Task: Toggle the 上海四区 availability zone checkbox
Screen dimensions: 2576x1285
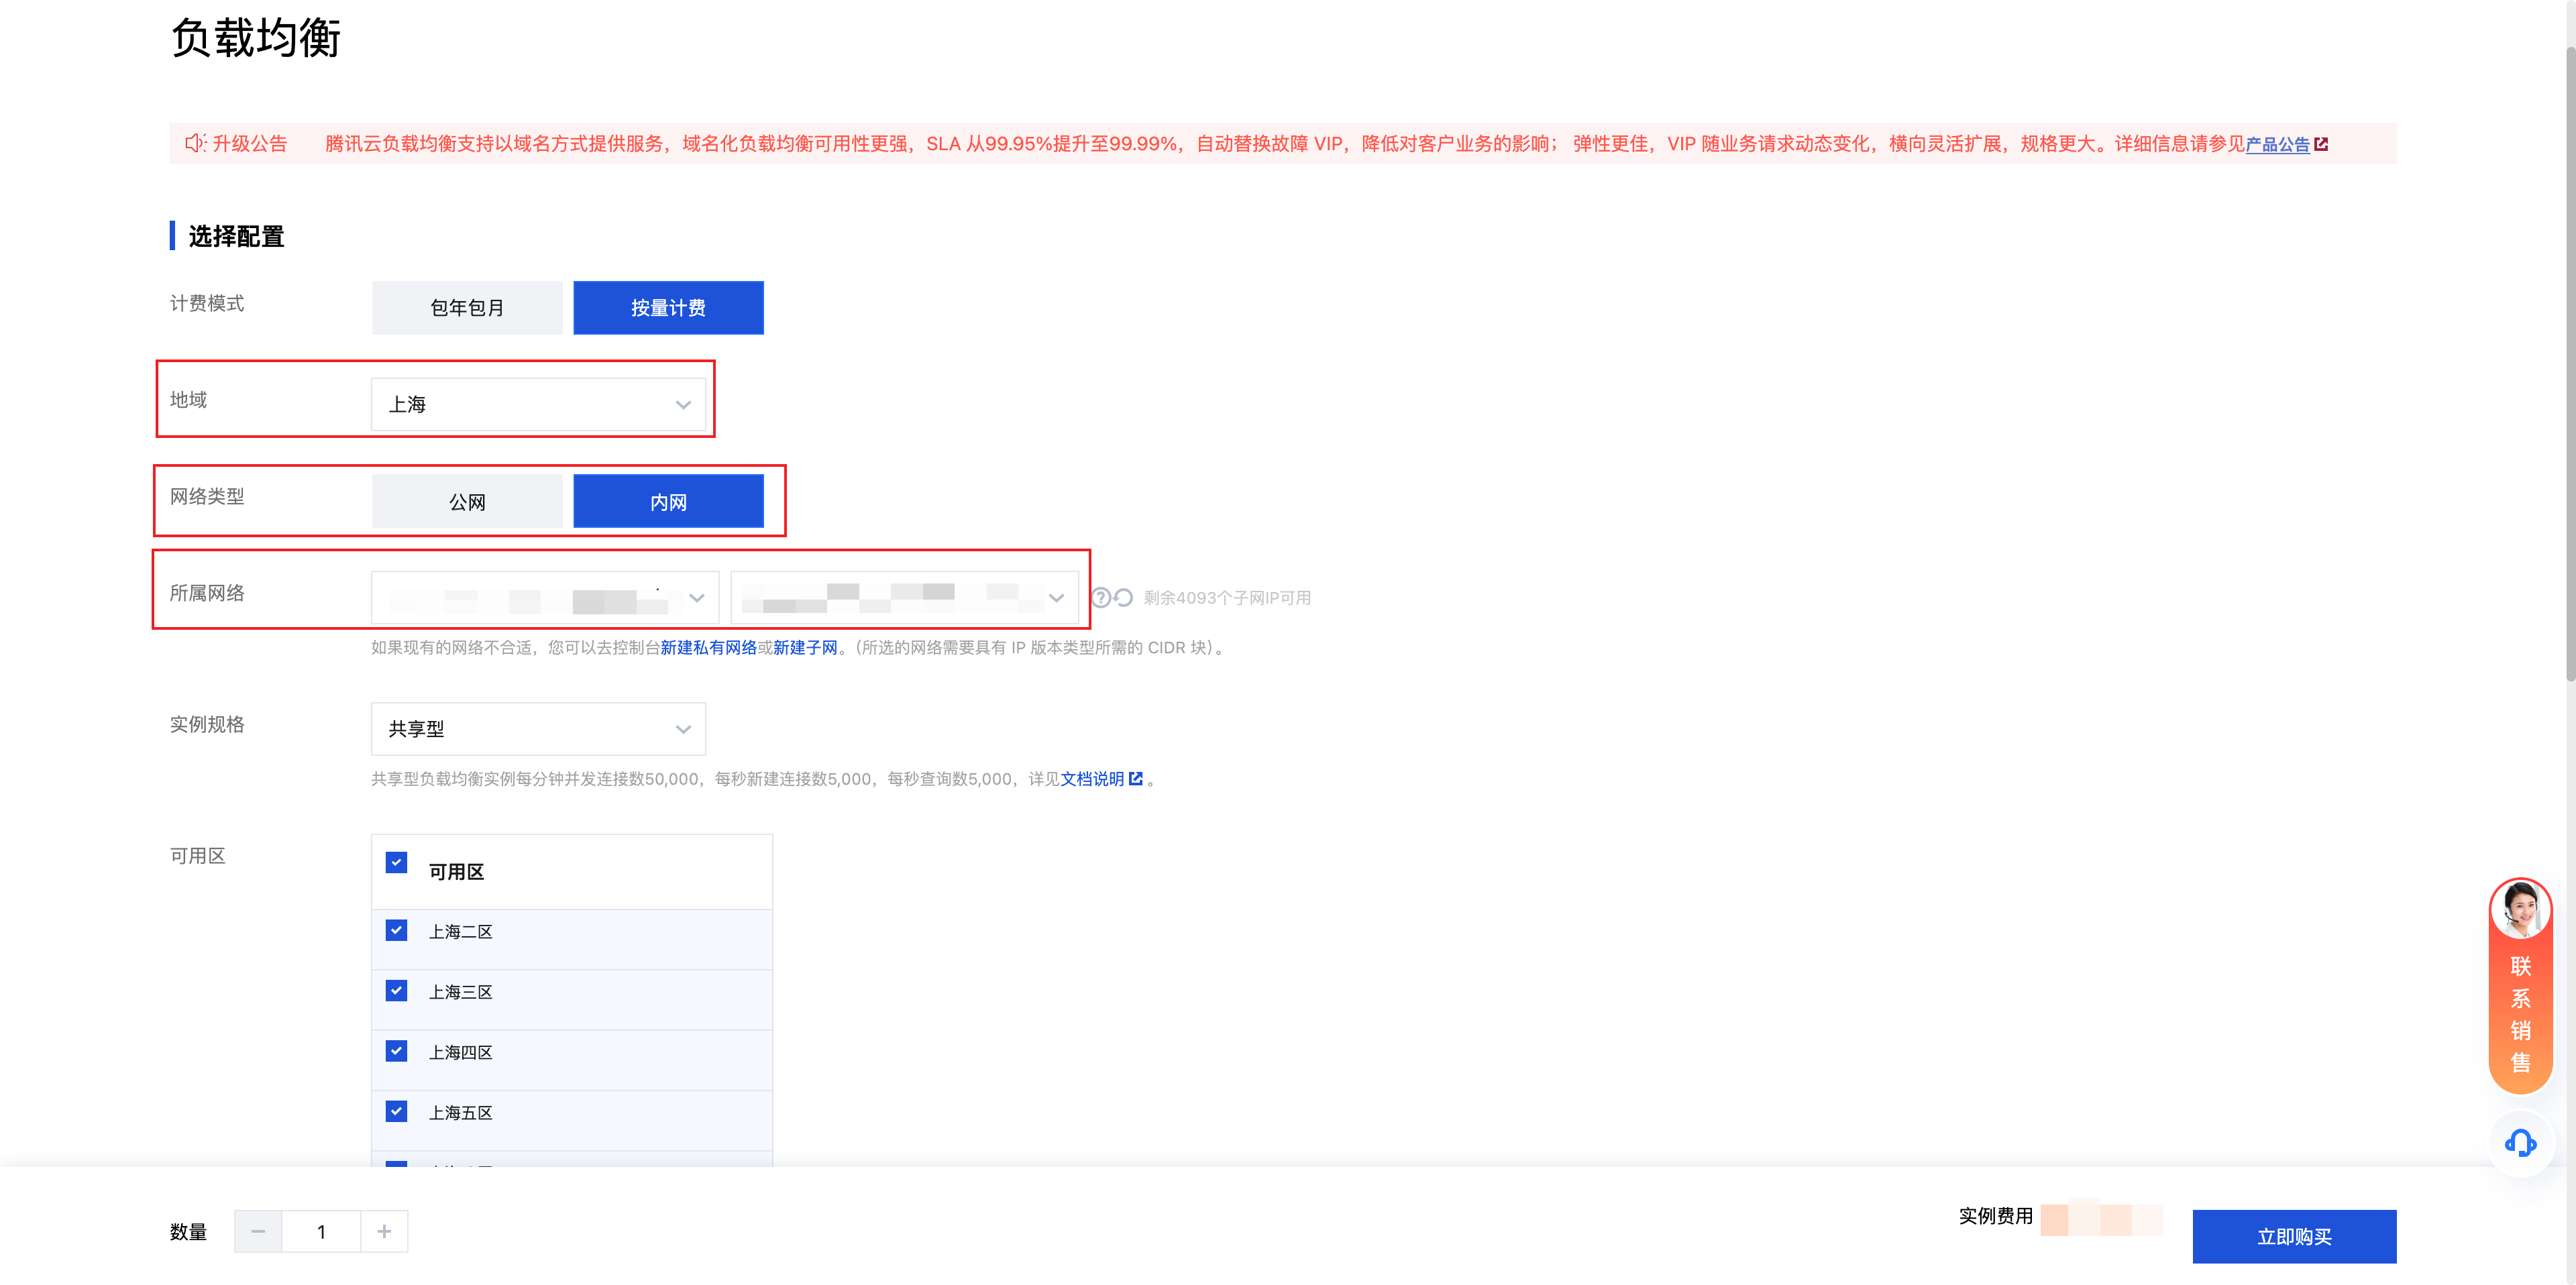Action: pos(397,1051)
